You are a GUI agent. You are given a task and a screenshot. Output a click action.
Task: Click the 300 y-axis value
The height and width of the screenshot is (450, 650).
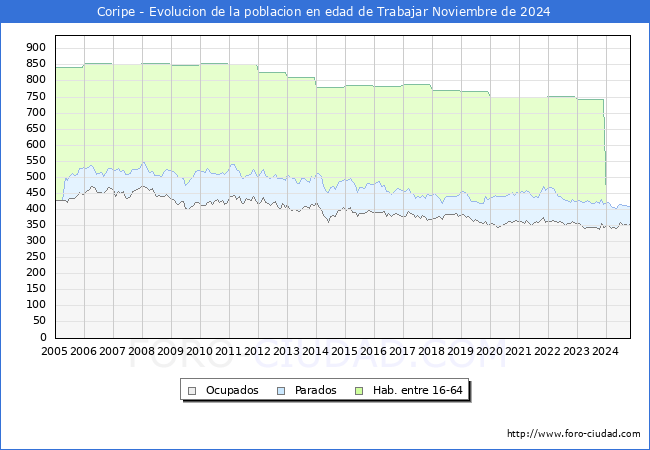point(36,241)
